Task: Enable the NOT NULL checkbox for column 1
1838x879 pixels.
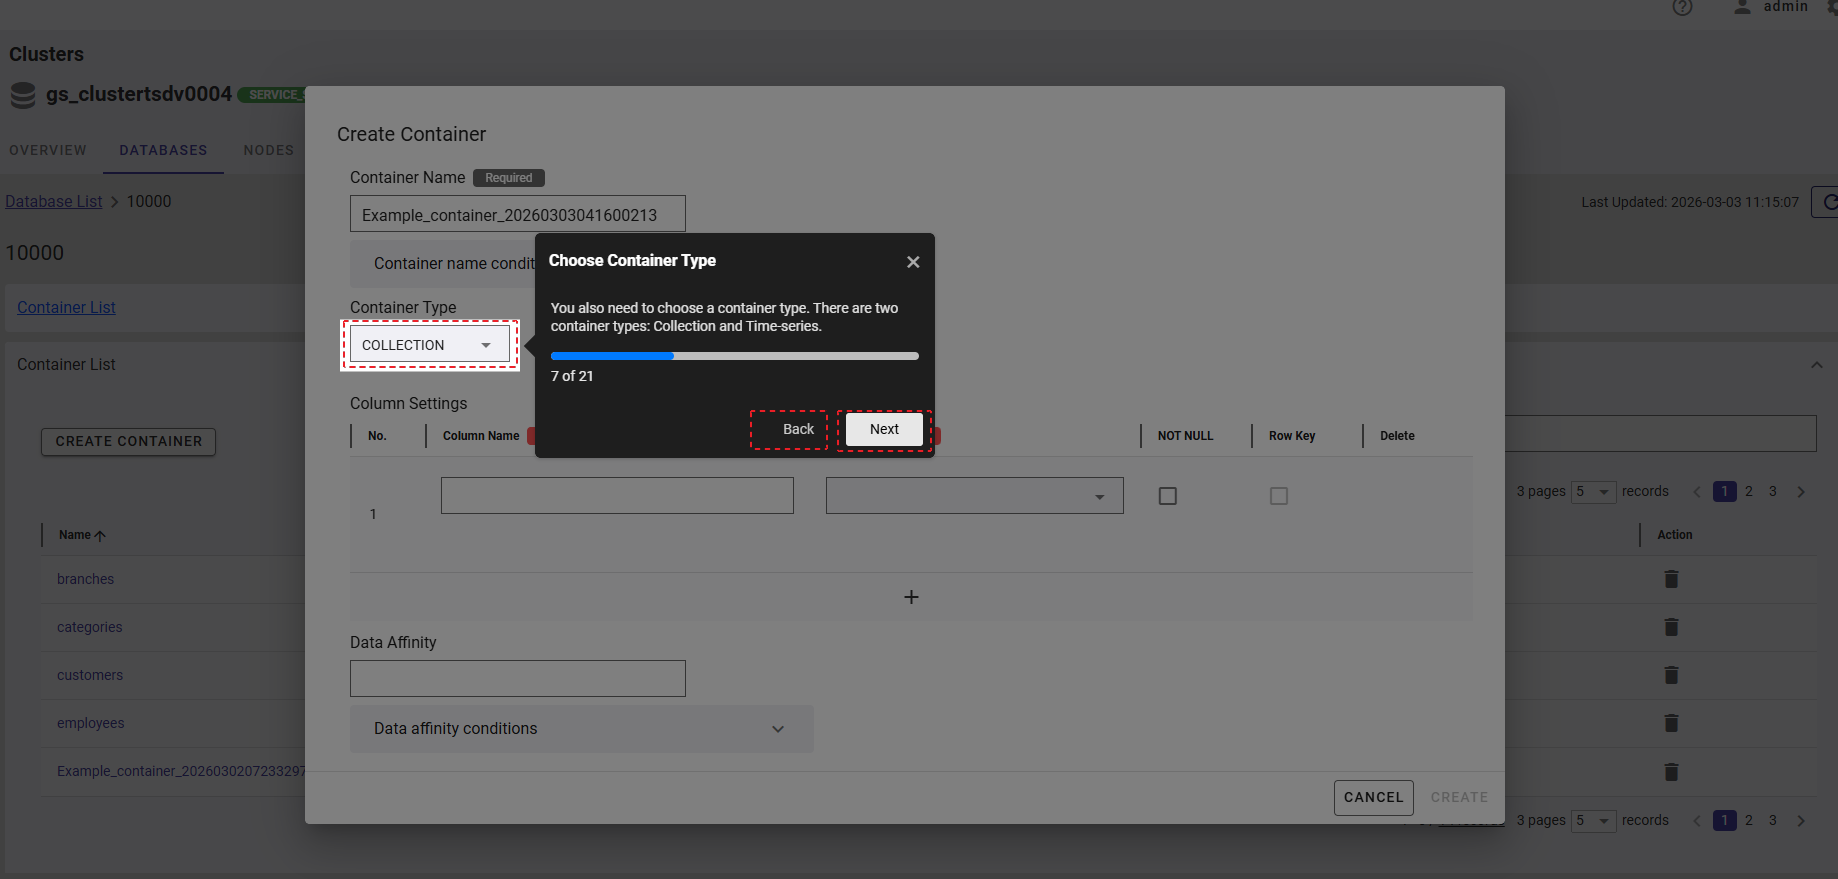Action: (x=1167, y=496)
